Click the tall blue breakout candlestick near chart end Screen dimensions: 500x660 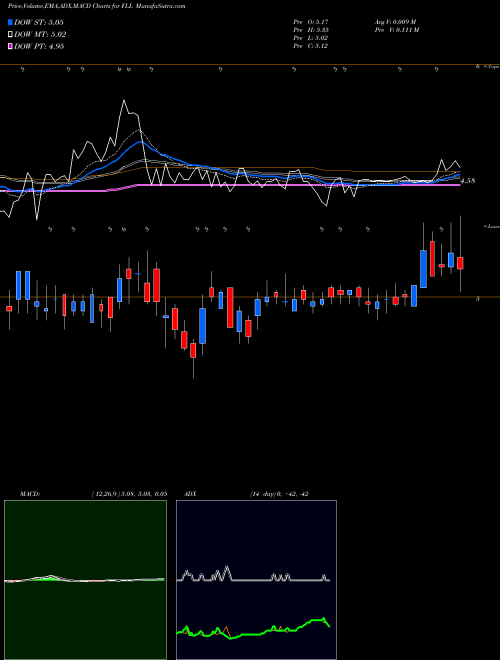point(423,269)
